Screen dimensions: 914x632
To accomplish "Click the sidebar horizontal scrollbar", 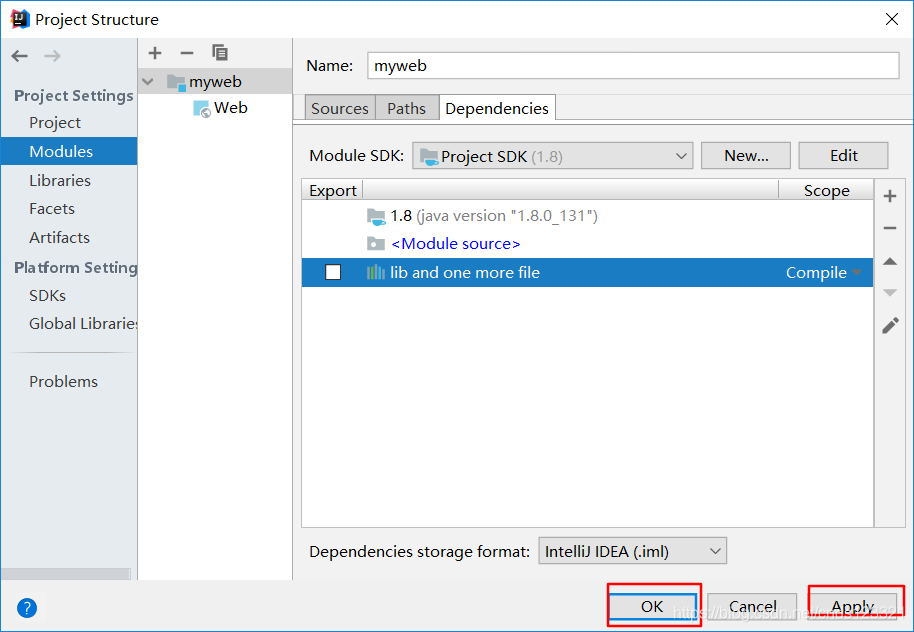I will click(66, 574).
